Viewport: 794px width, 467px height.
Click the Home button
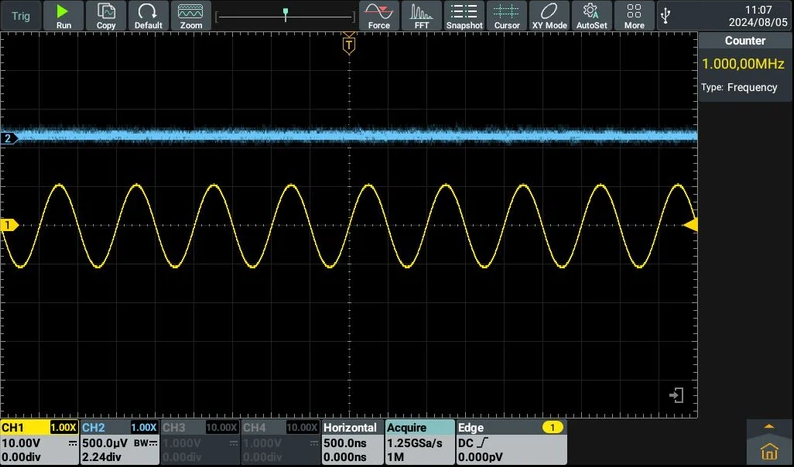[768, 450]
